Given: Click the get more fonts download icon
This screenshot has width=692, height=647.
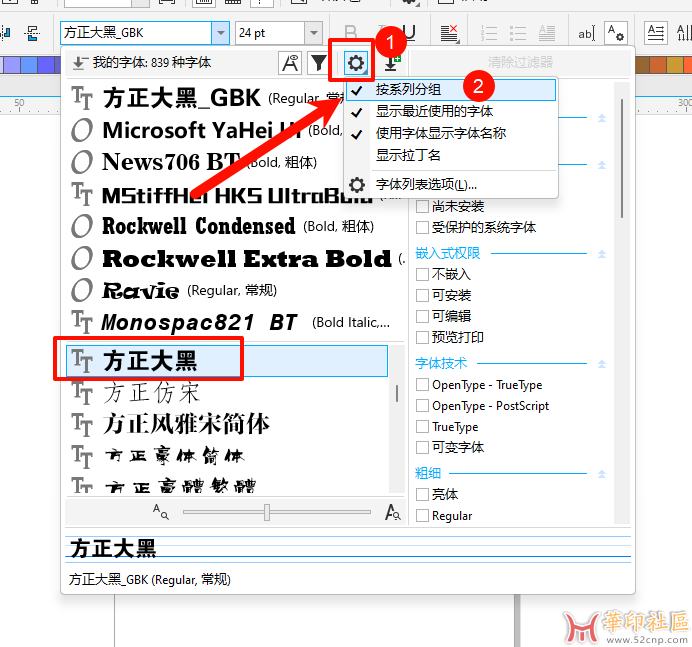Looking at the screenshot, I should [391, 63].
